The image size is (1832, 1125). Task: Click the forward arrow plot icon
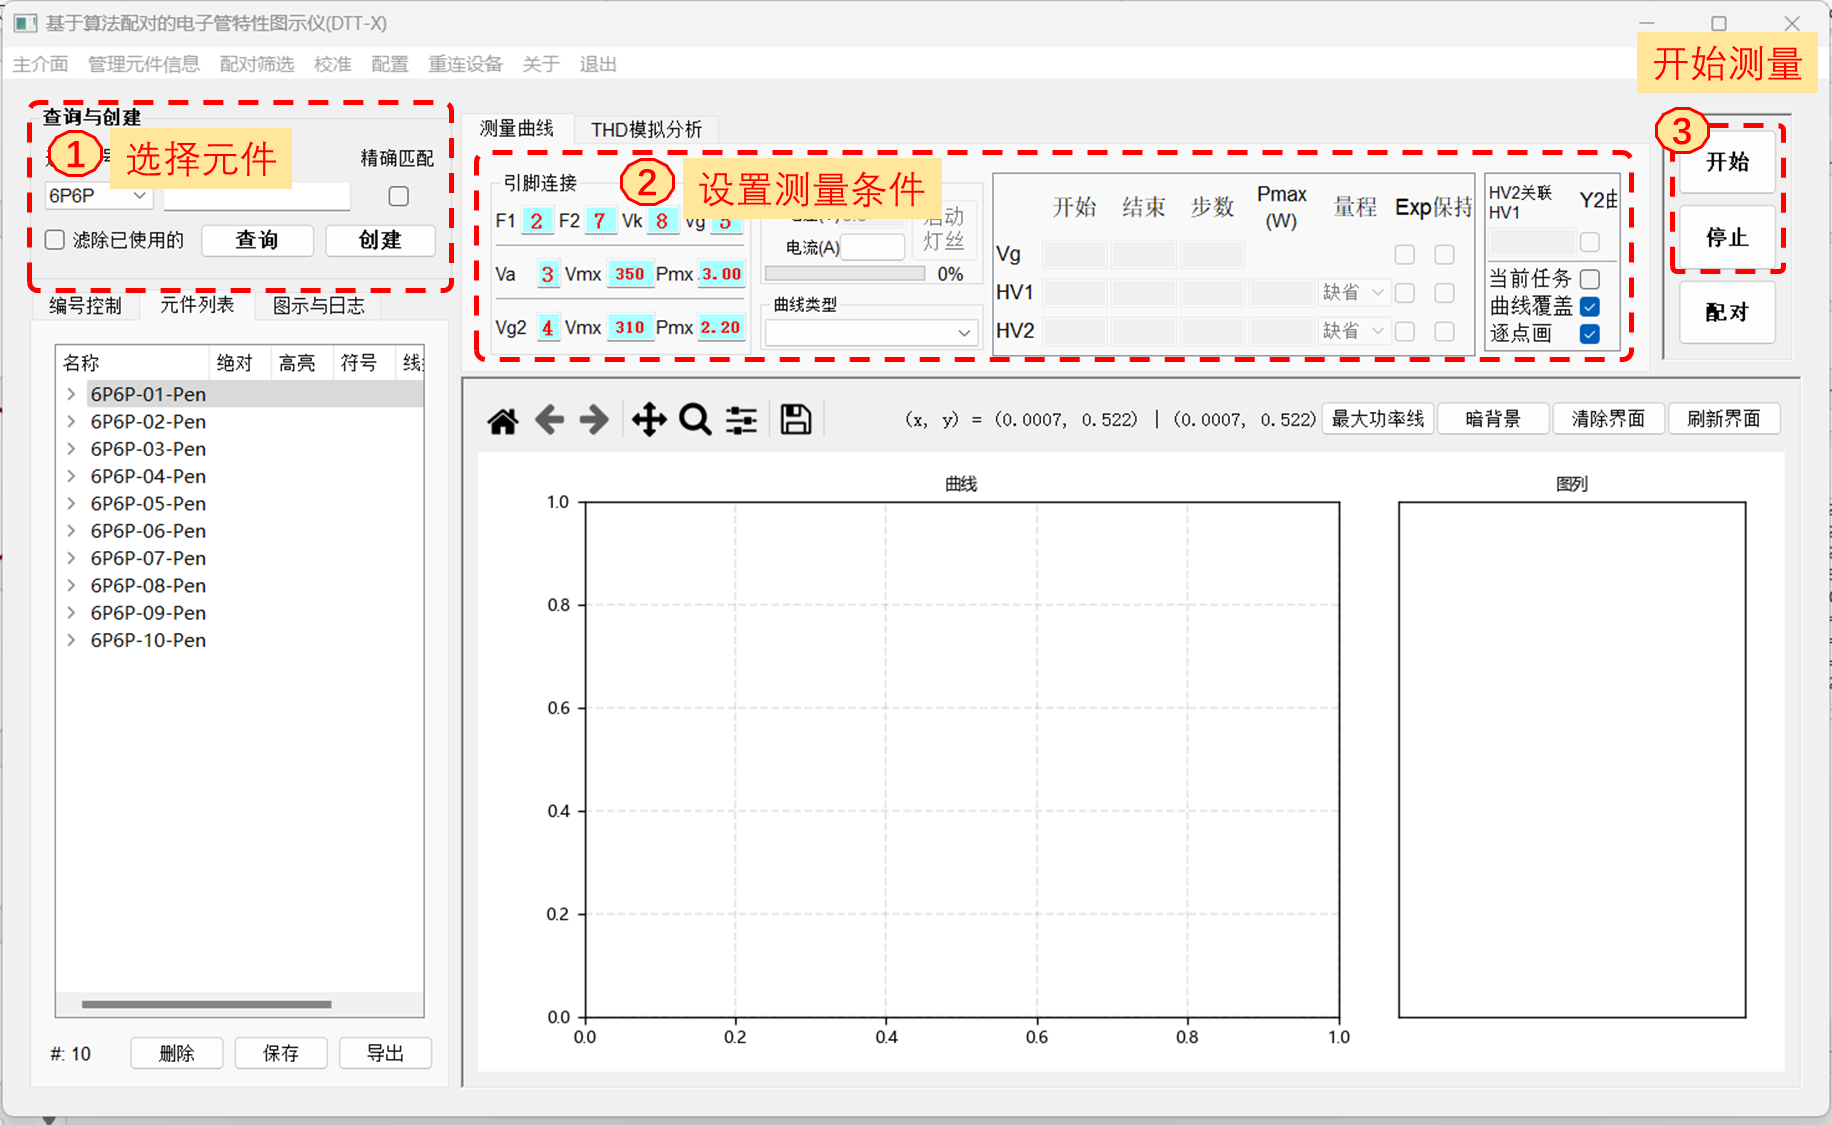click(x=594, y=420)
